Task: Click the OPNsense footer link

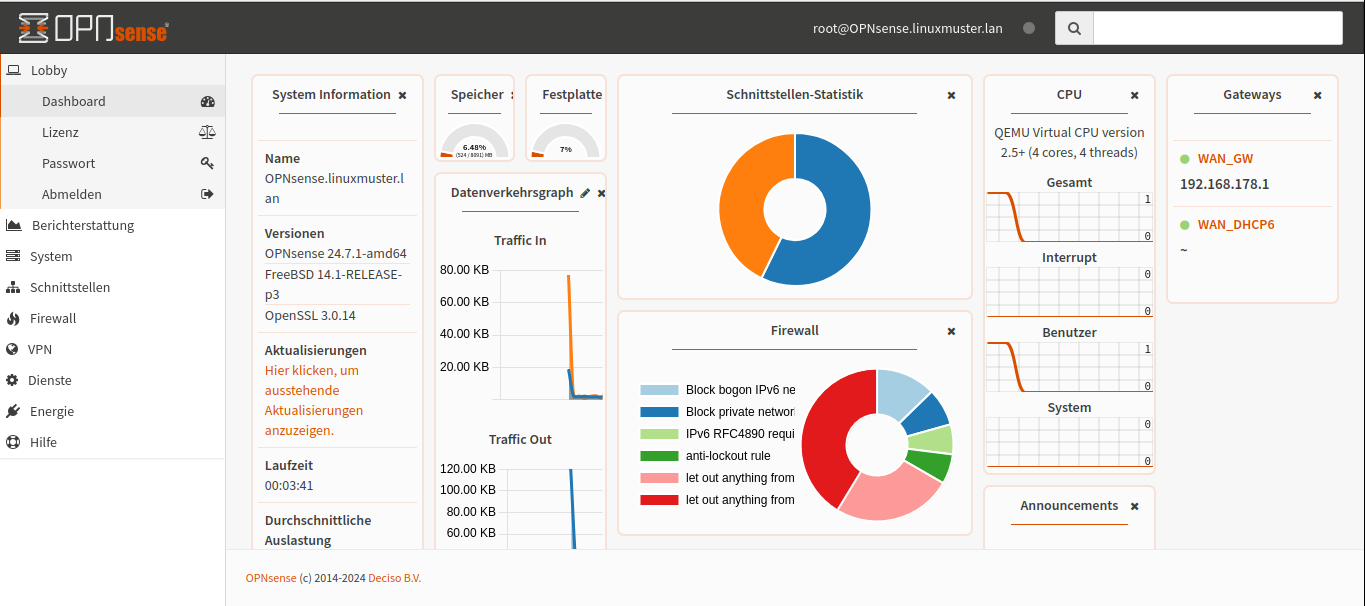Action: click(x=271, y=578)
